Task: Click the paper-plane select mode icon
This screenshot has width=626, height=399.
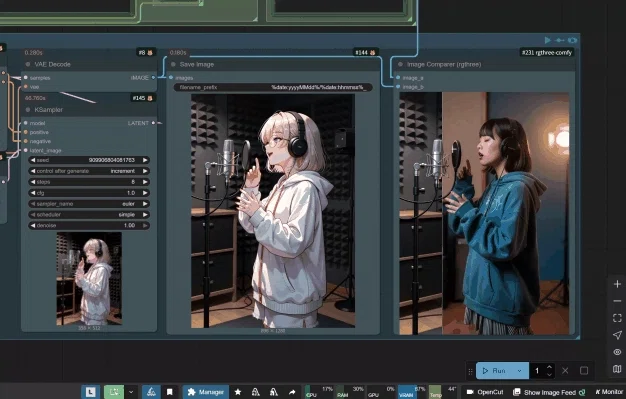Action: coord(617,335)
